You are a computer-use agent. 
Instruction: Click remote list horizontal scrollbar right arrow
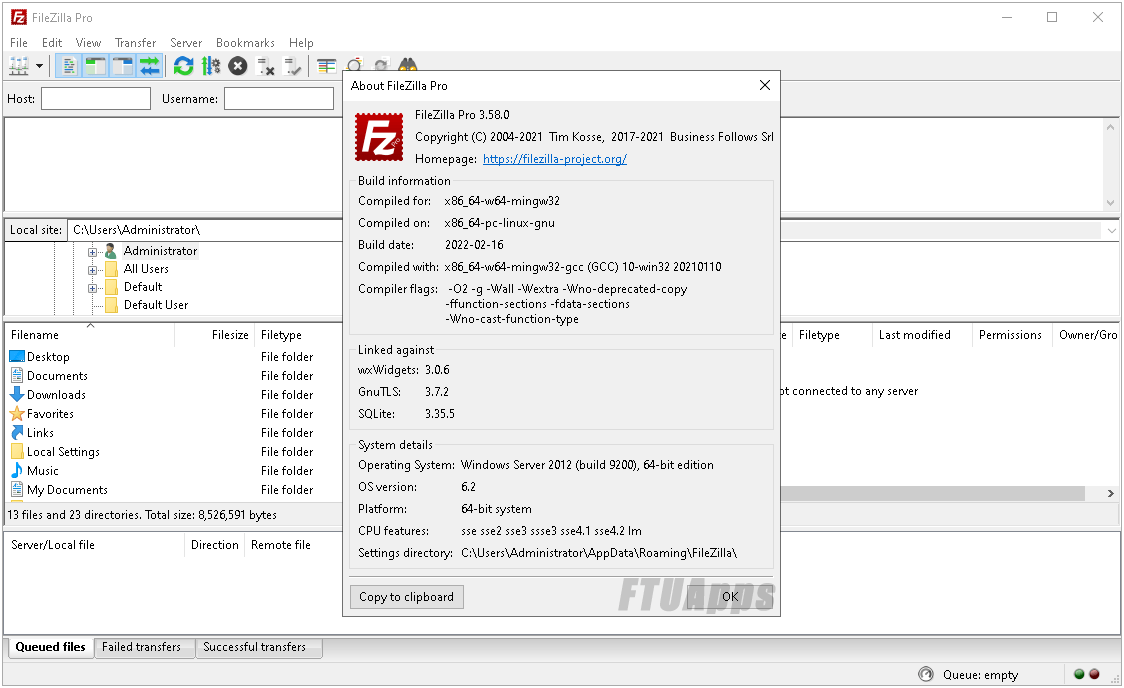(x=1110, y=494)
